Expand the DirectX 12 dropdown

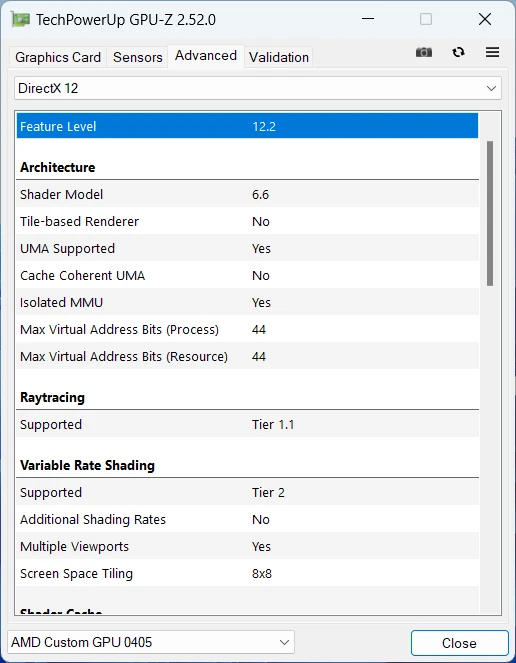(x=258, y=88)
